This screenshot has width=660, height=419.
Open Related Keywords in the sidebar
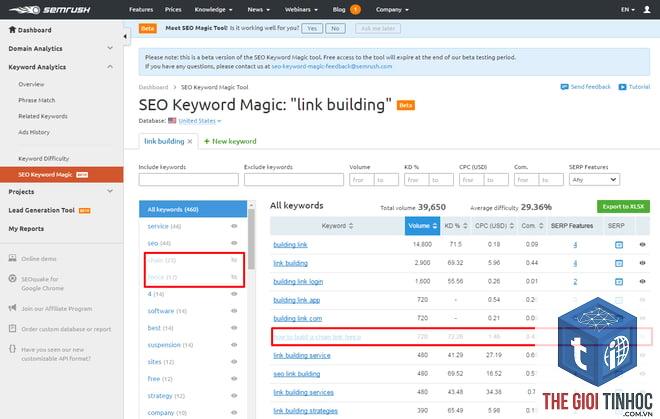[43, 116]
